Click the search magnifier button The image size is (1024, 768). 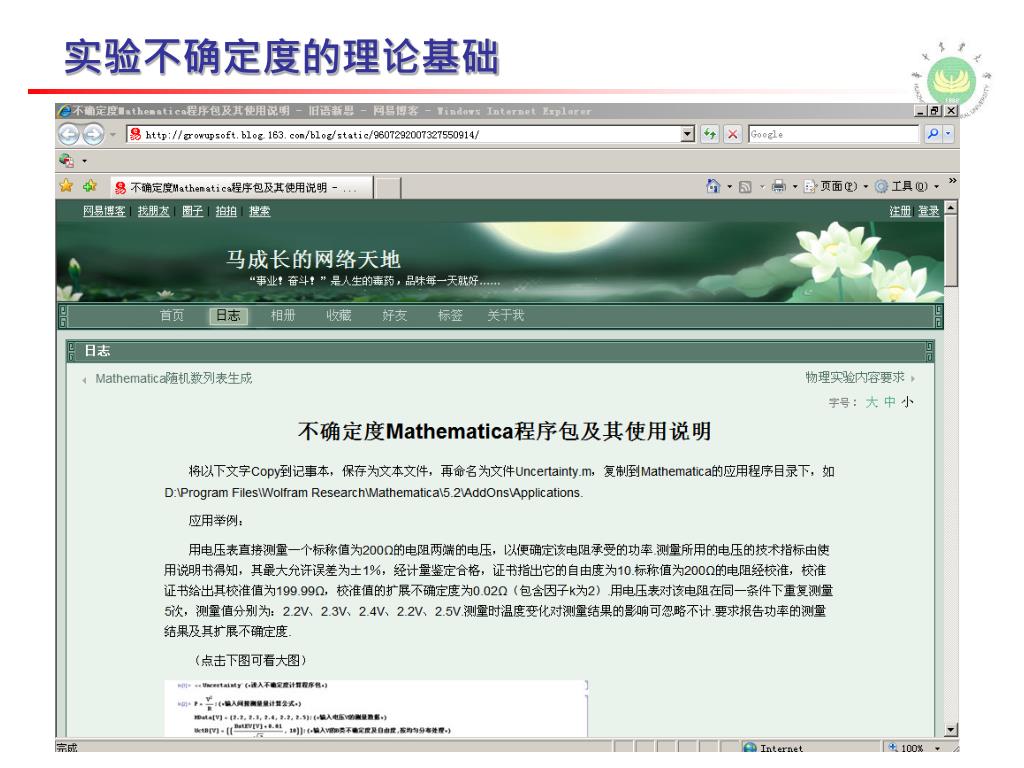coord(933,135)
